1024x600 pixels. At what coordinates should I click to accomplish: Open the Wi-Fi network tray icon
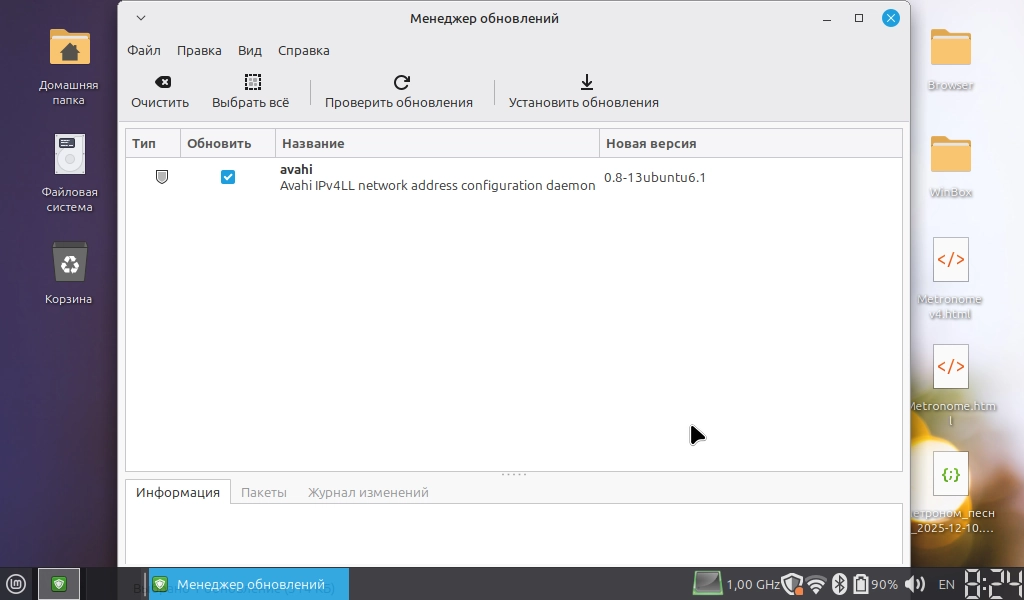coord(816,584)
